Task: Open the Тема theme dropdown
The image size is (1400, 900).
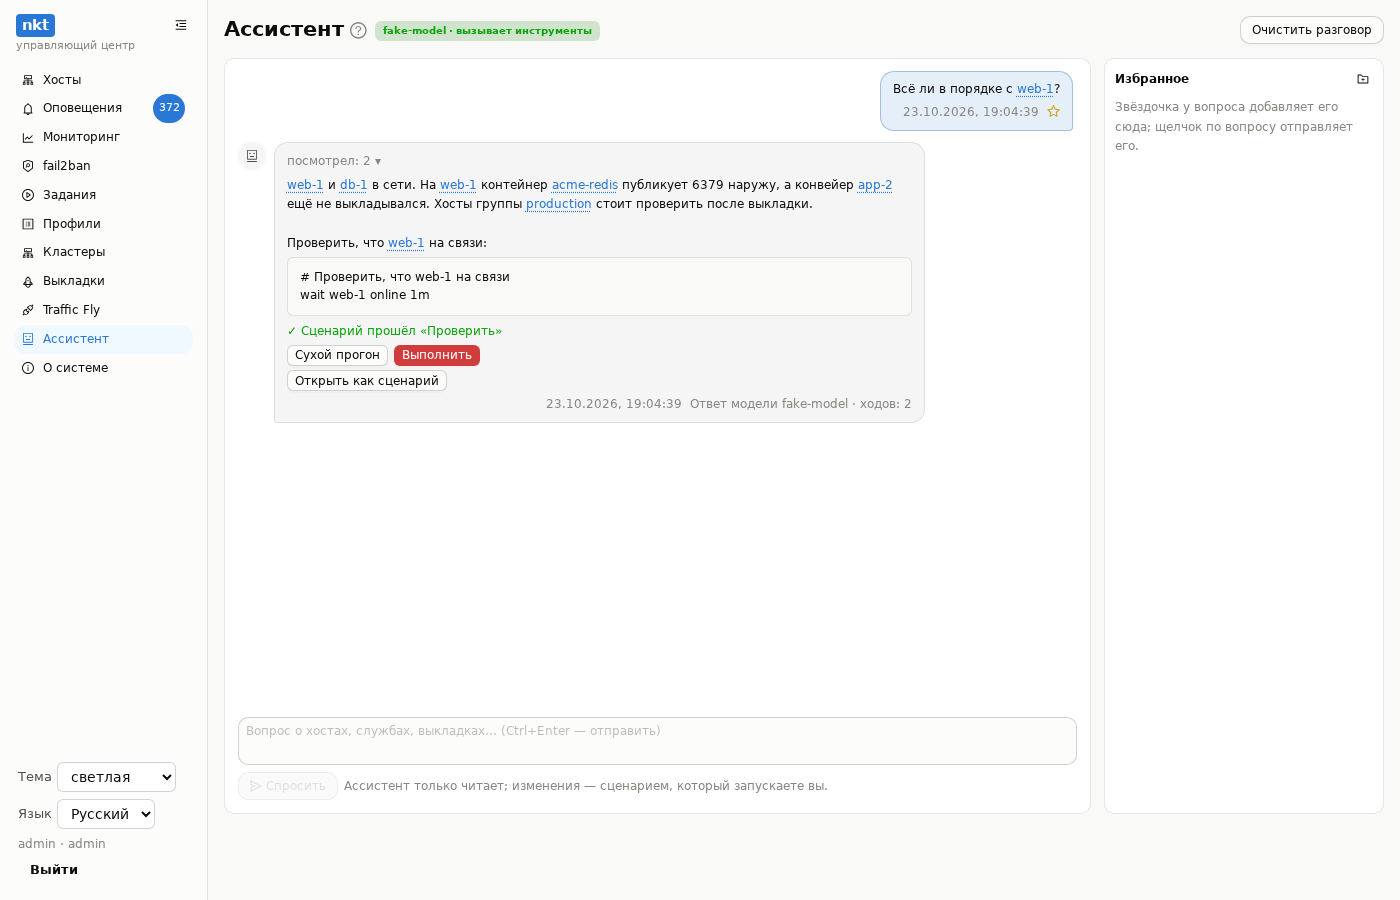Action: coord(116,777)
